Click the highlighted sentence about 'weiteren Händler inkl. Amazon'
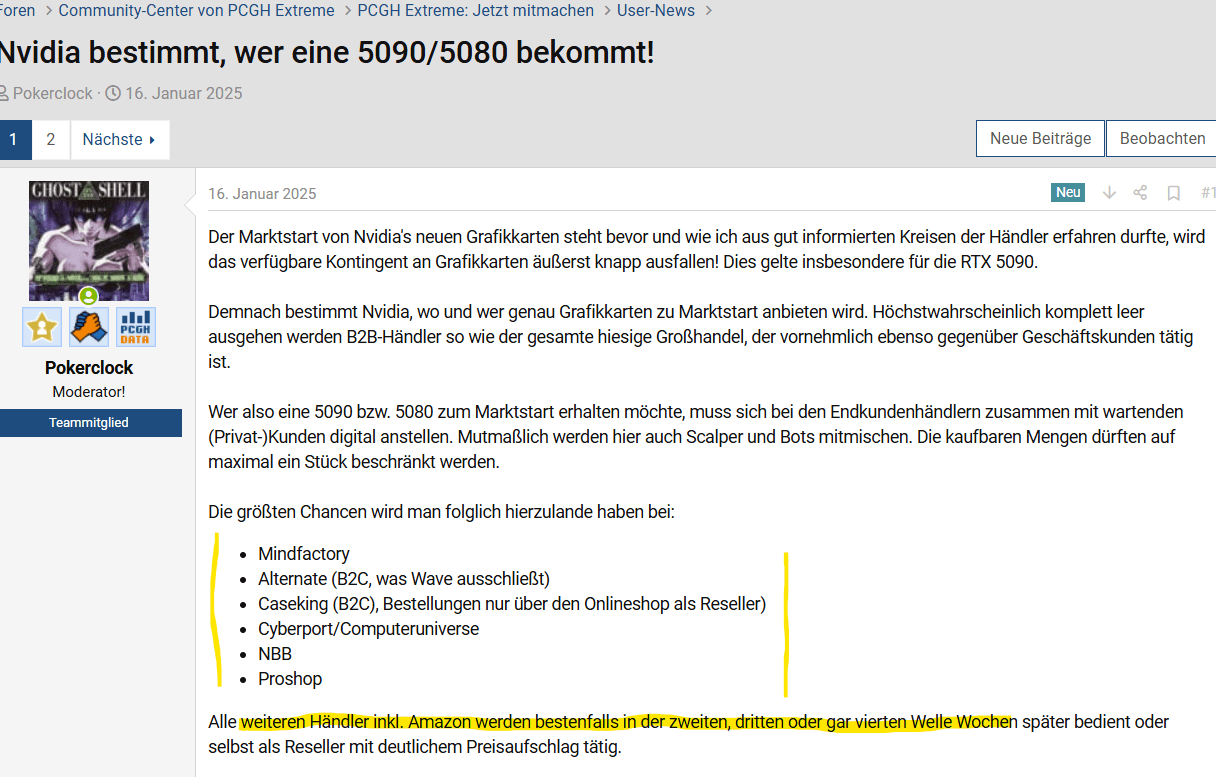 [x=628, y=722]
